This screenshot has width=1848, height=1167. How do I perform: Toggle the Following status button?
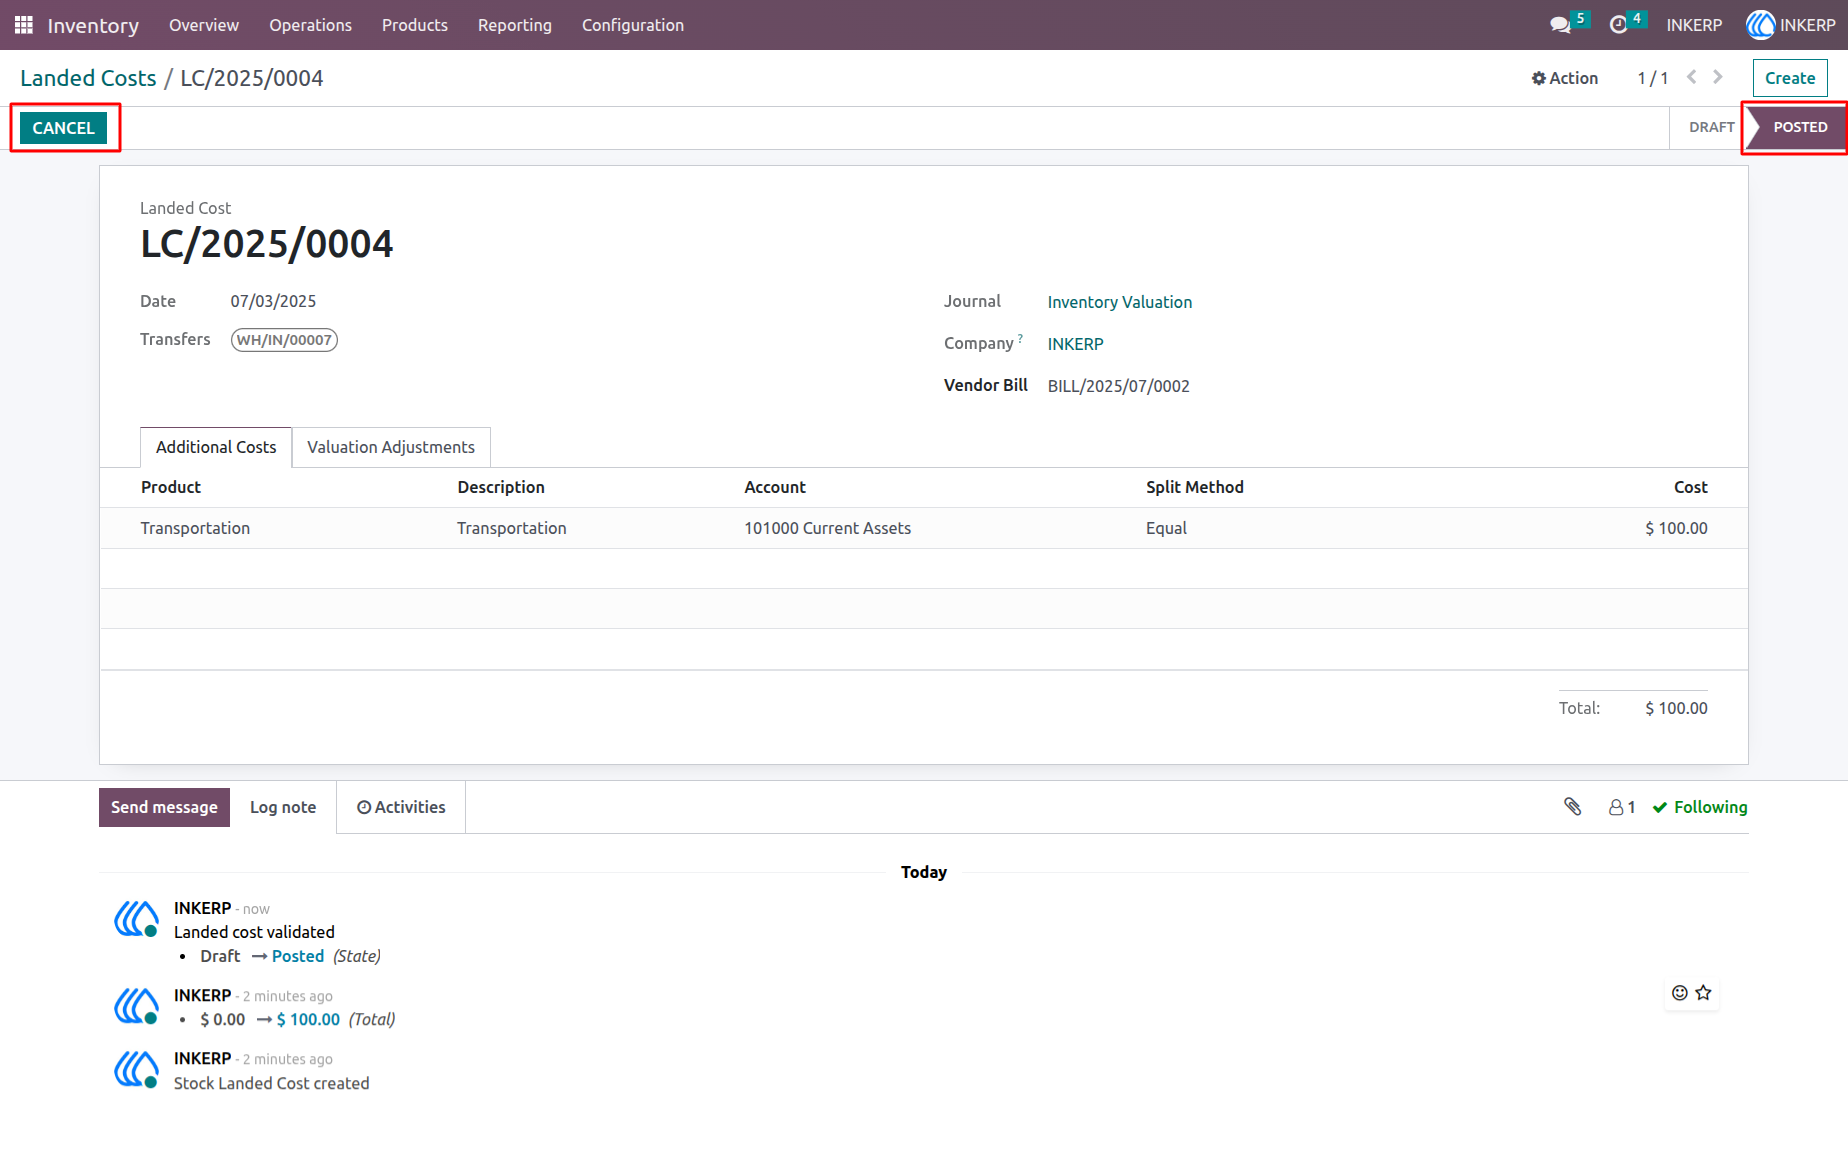pyautogui.click(x=1700, y=807)
